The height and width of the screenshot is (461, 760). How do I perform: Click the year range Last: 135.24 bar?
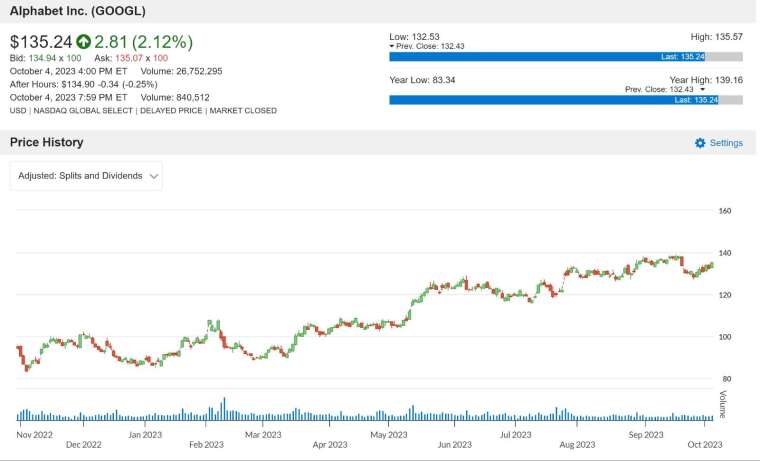click(566, 100)
